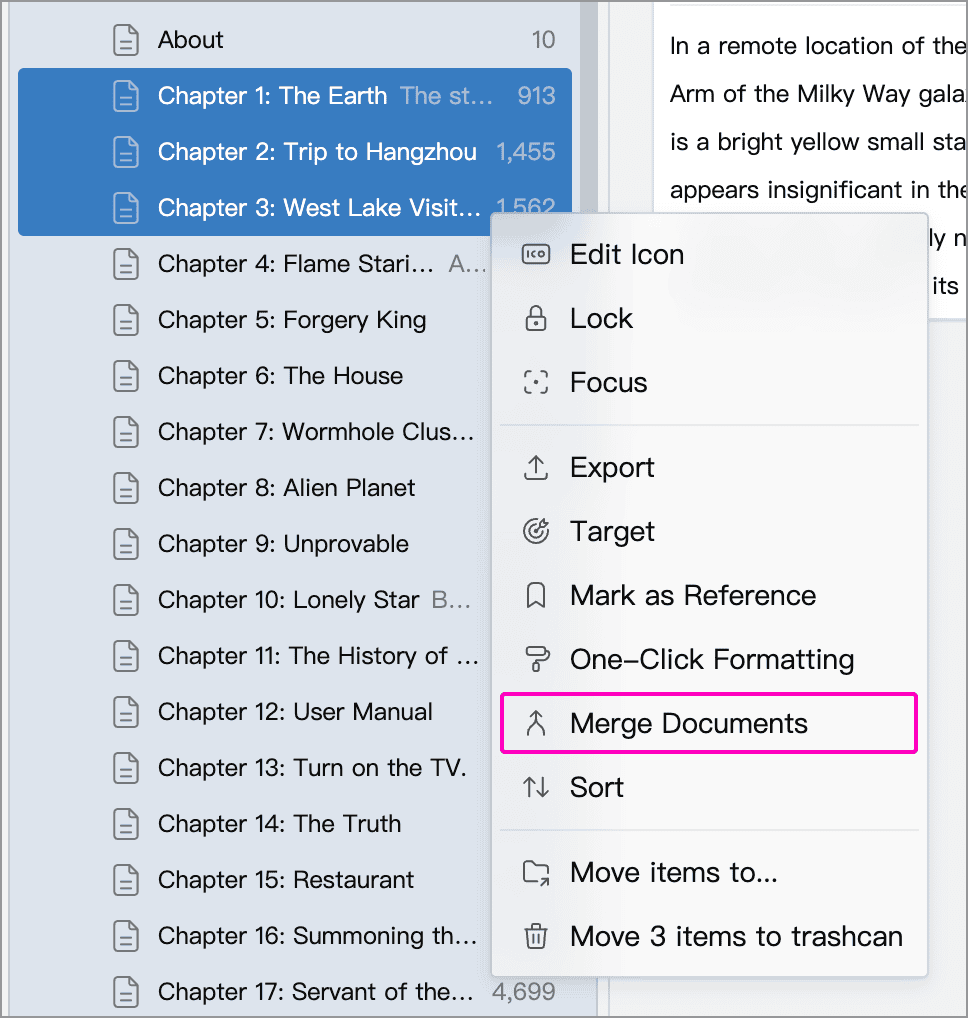Choose Focus from the context menu

709,382
